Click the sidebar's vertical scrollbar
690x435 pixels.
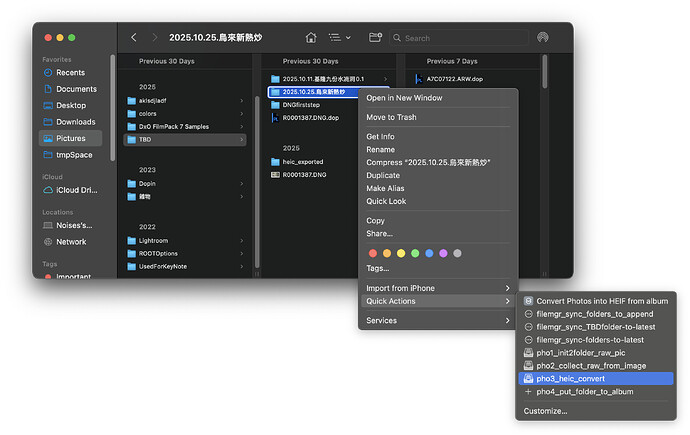point(113,108)
